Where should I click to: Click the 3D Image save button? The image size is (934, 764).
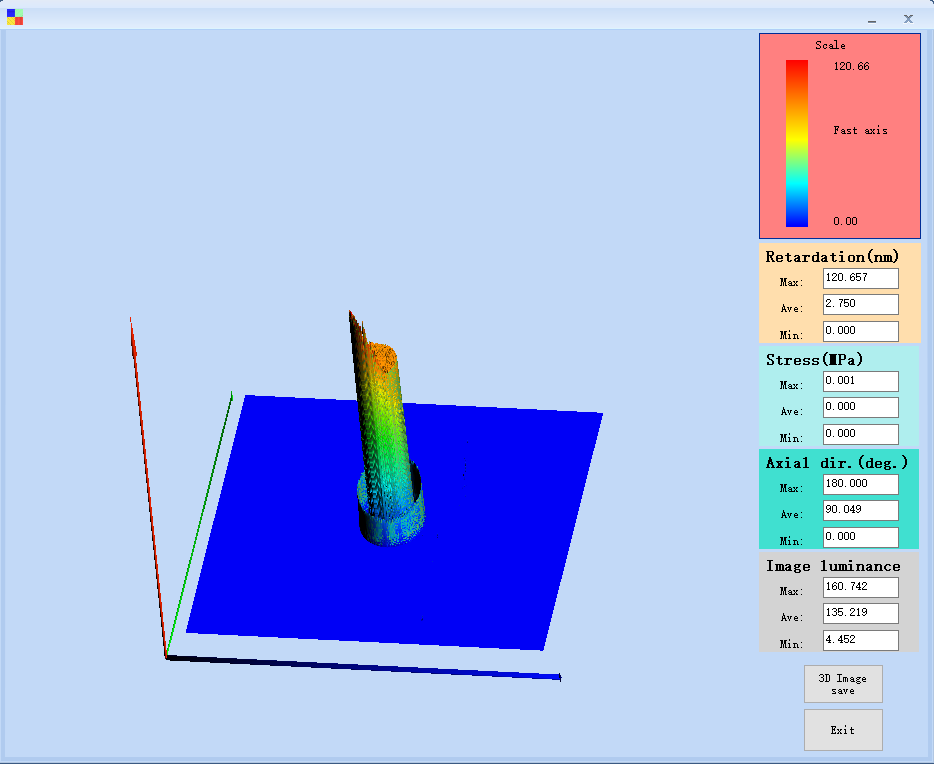[x=843, y=684]
